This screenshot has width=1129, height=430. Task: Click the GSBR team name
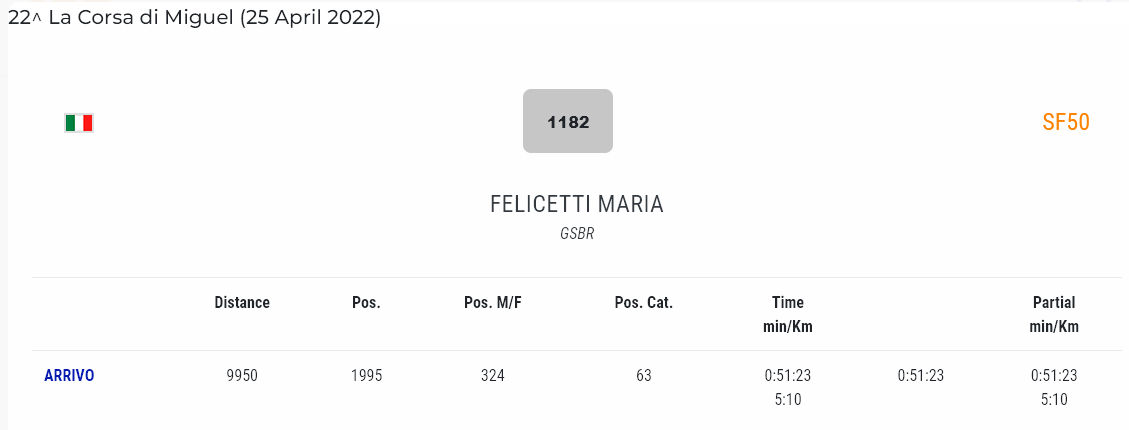(x=577, y=234)
